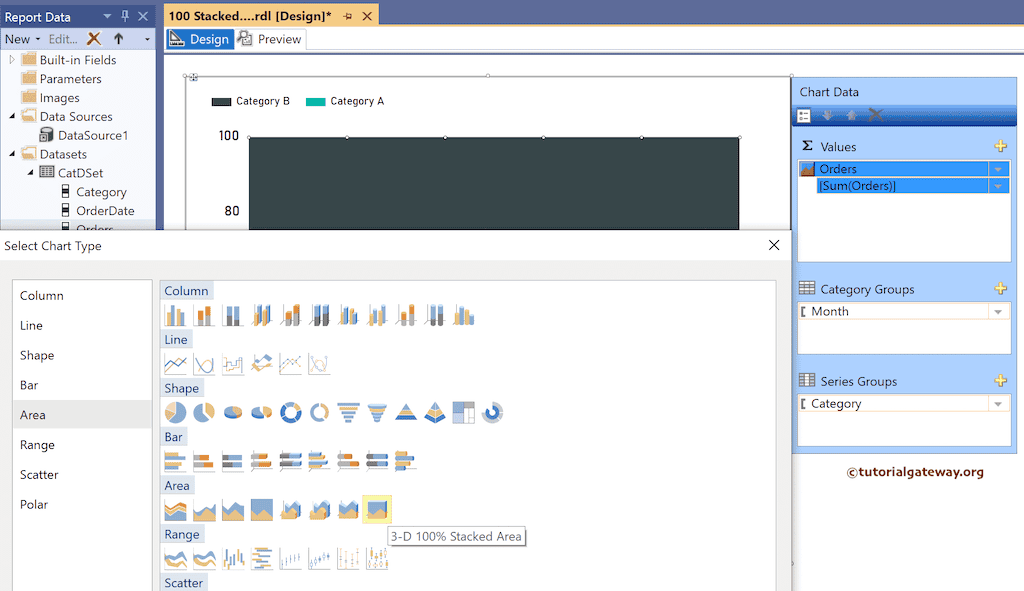
Task: Select Column in chart type list
Action: [82, 295]
